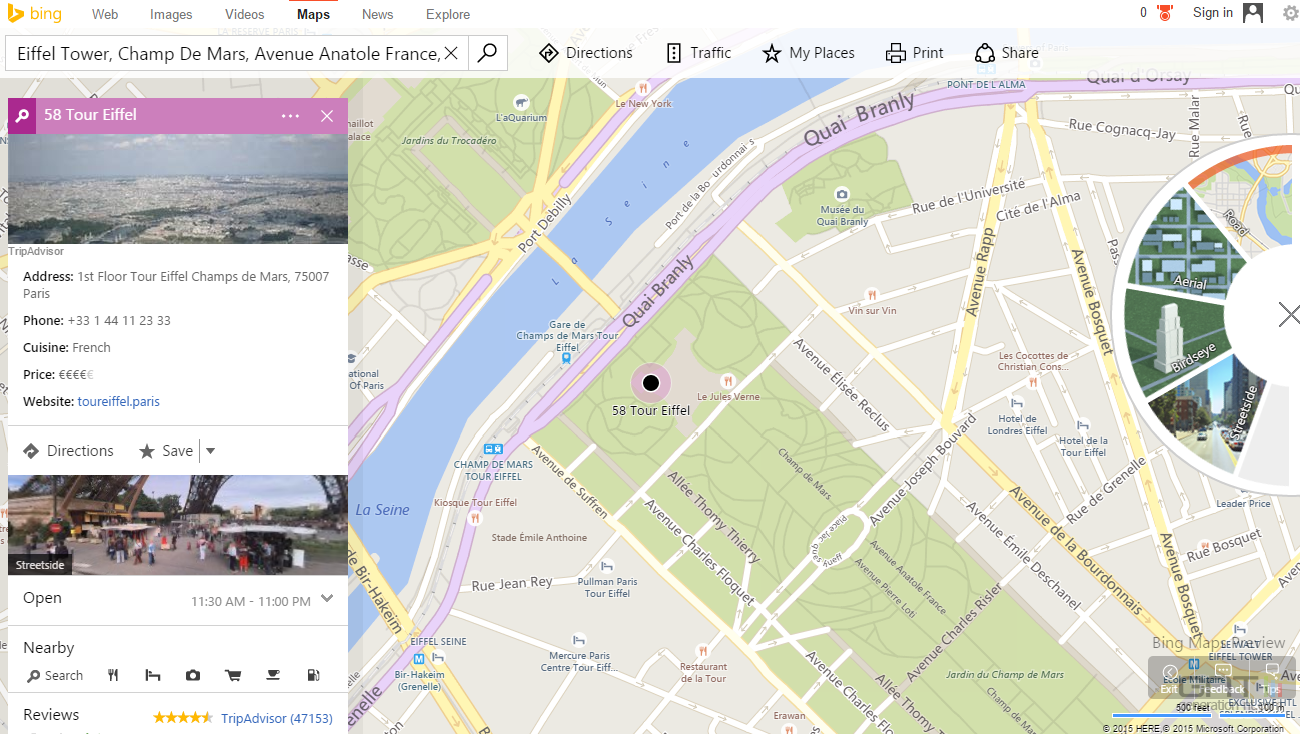Screen dimensions: 1300x734
Task: Find nearby attractions camera icon
Action: (193, 676)
